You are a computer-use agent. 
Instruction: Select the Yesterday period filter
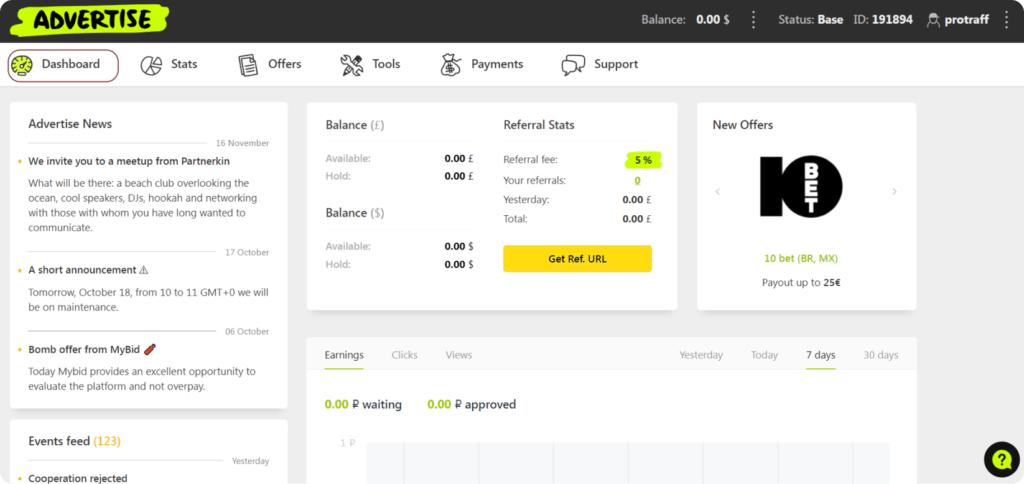point(700,355)
